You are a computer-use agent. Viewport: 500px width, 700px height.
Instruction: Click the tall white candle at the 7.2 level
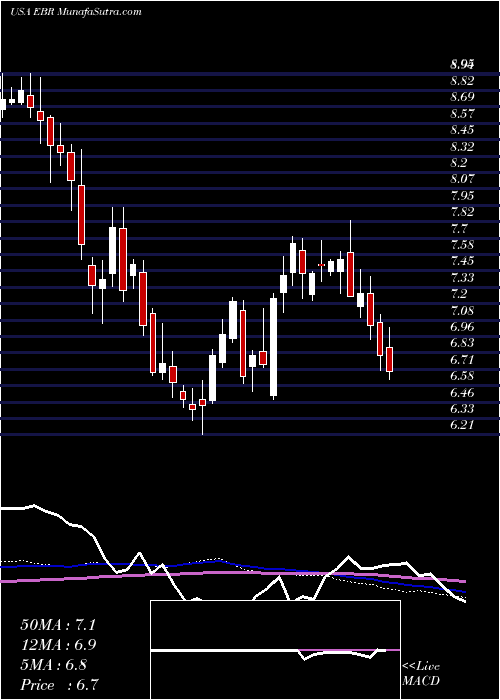[273, 346]
